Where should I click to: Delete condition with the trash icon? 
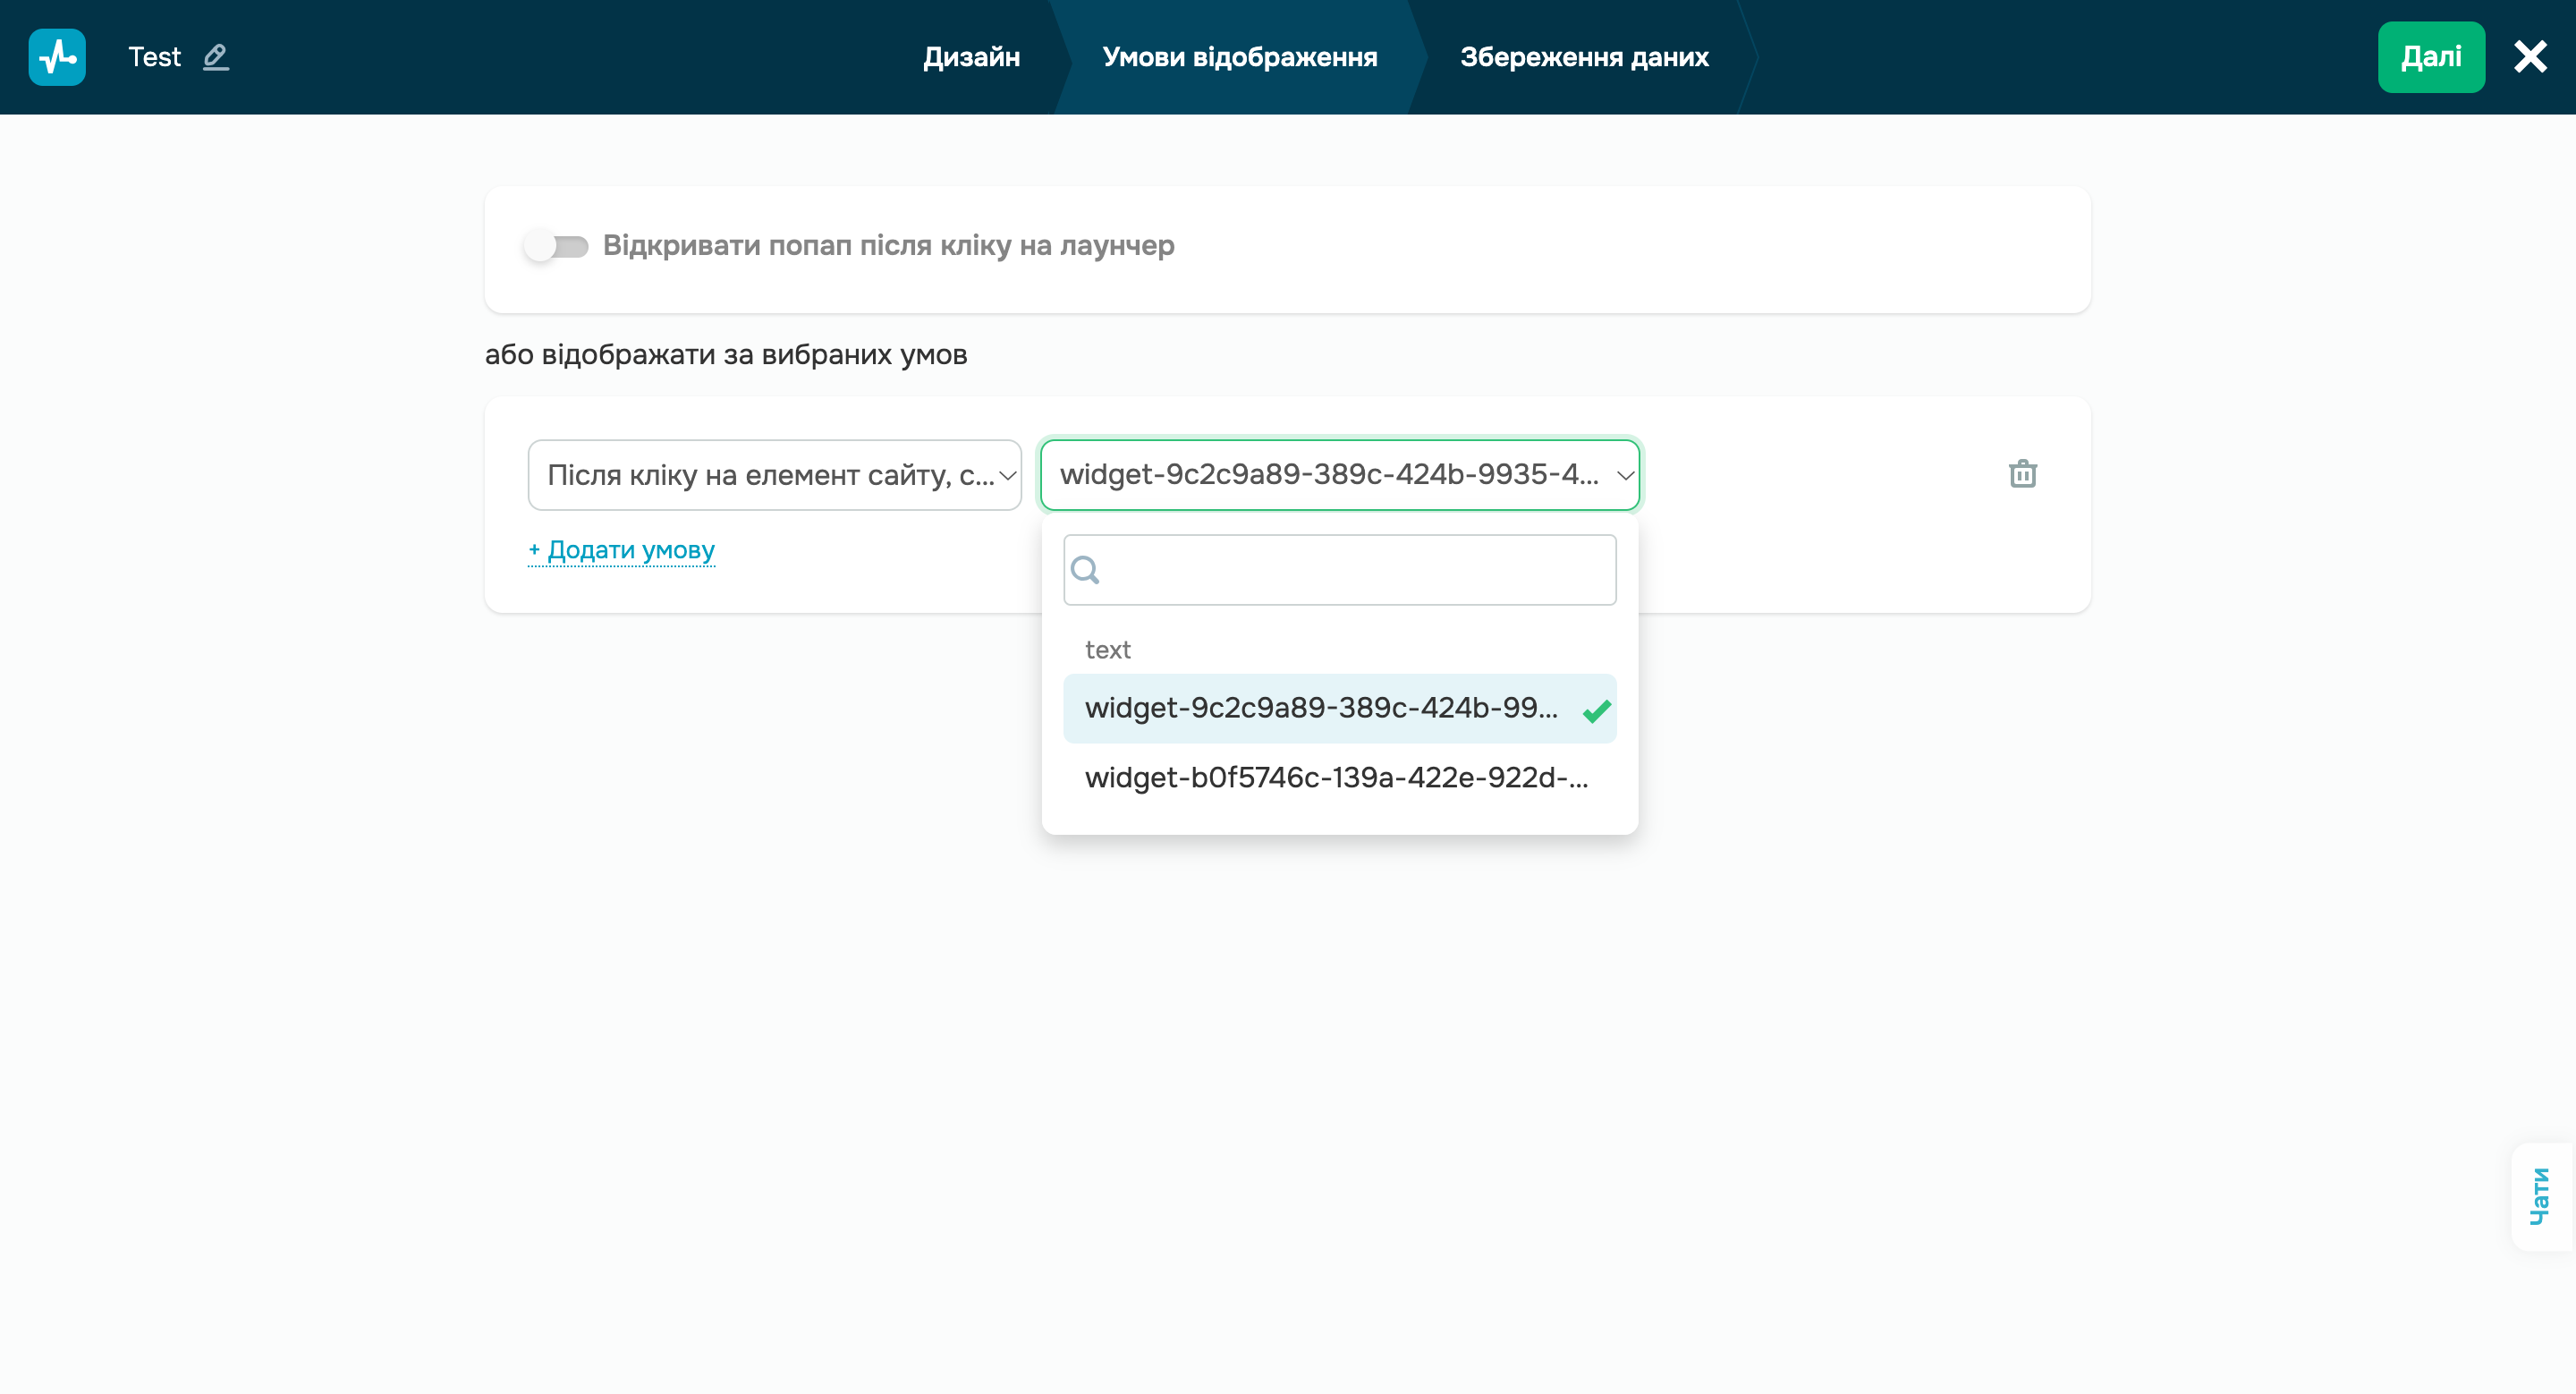click(x=2022, y=474)
